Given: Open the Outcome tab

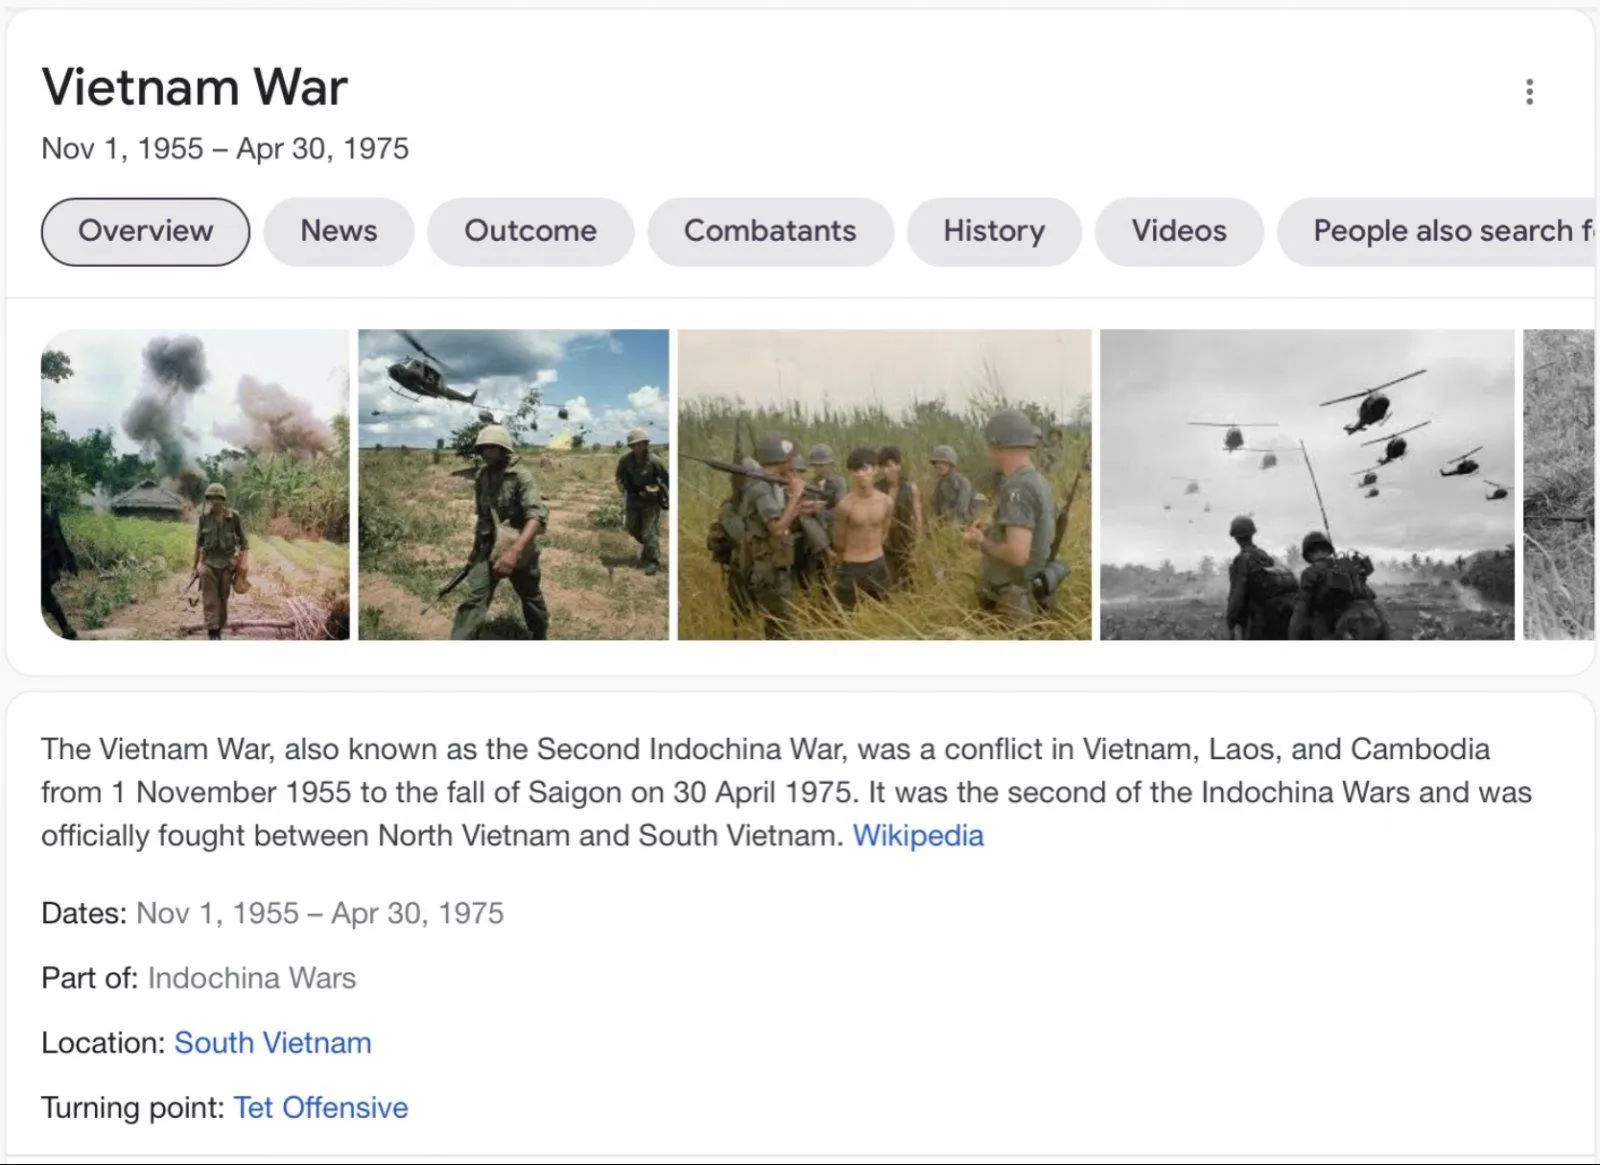Looking at the screenshot, I should pyautogui.click(x=530, y=231).
